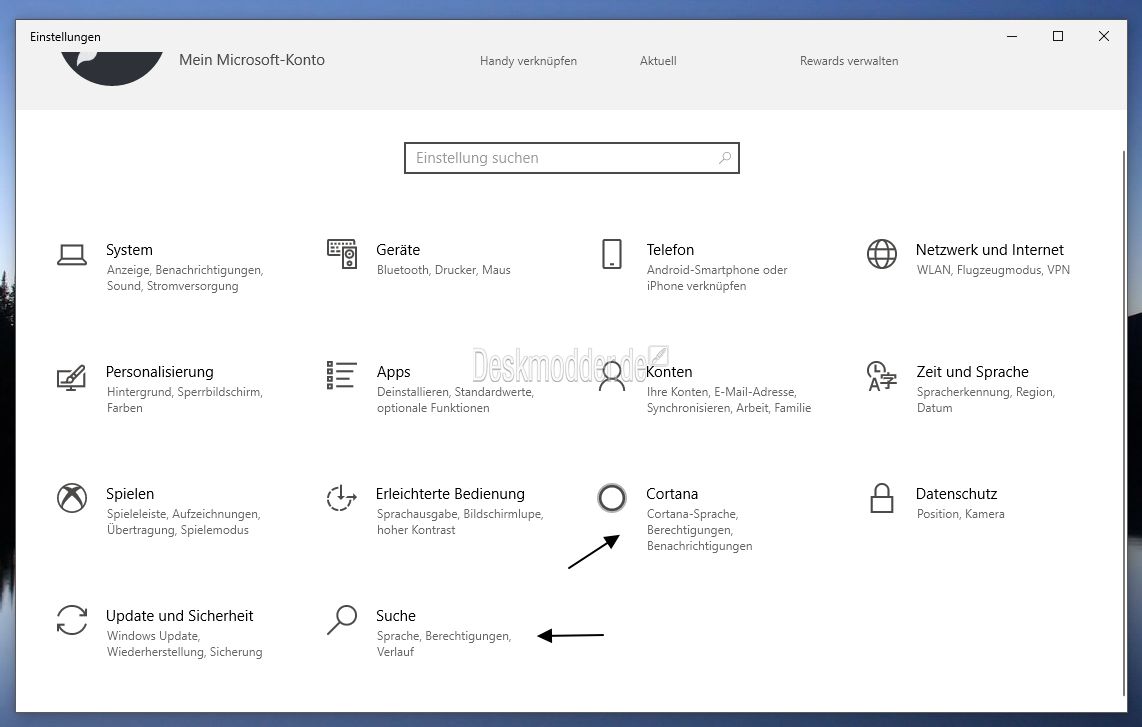Click 'Hintergrund, Sperrbildschirm, Farben' text
Screen dimensions: 1142x727
pyautogui.click(x=184, y=400)
